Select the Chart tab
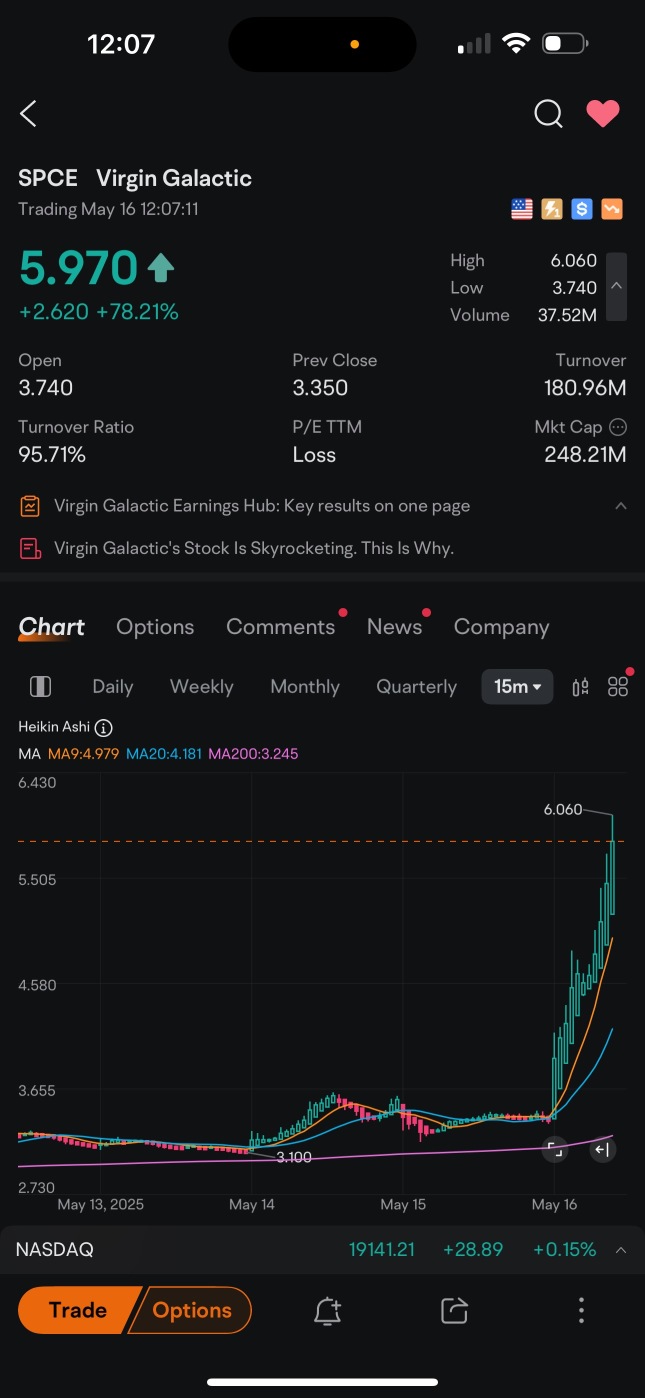645x1398 pixels. click(52, 627)
